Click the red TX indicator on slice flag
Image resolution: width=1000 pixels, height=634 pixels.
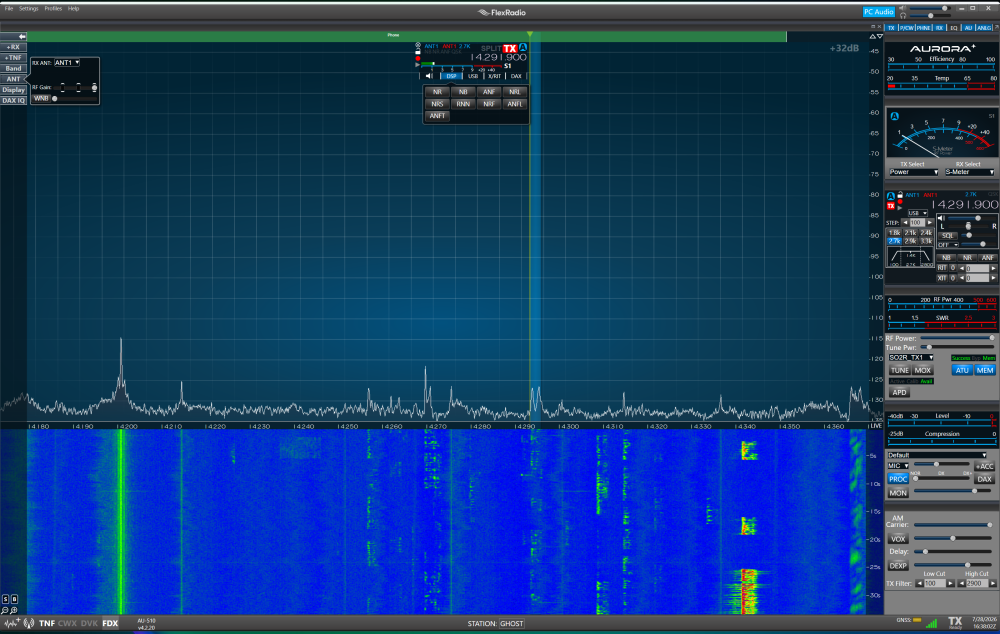pos(510,48)
